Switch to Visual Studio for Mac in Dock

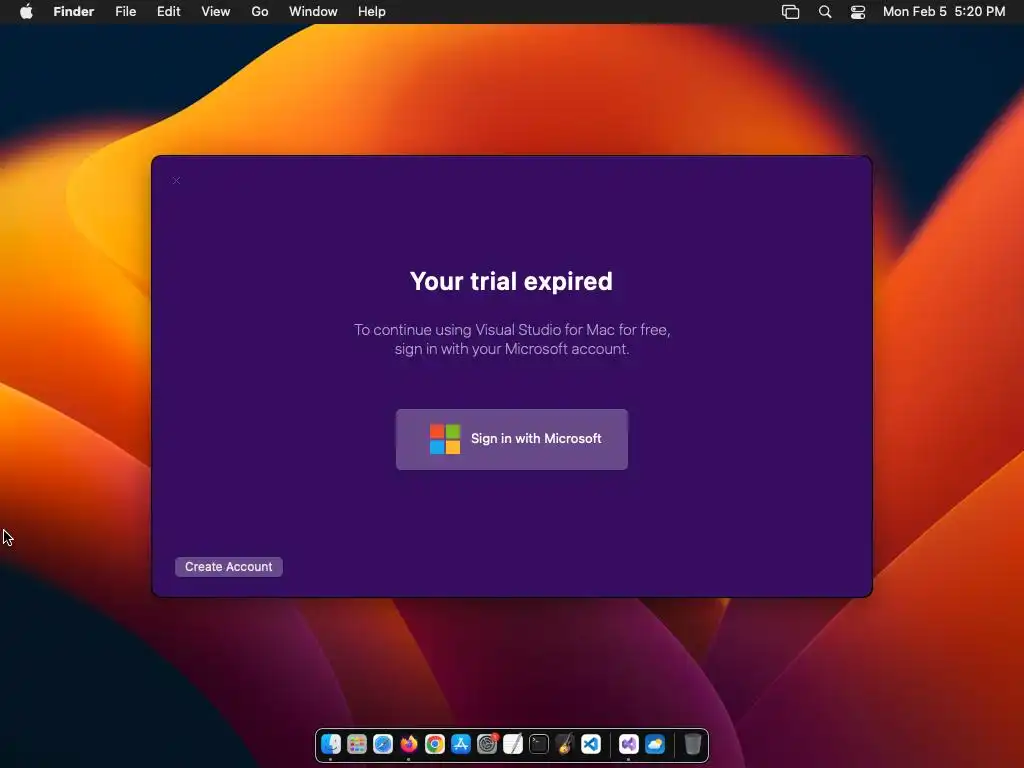(628, 744)
